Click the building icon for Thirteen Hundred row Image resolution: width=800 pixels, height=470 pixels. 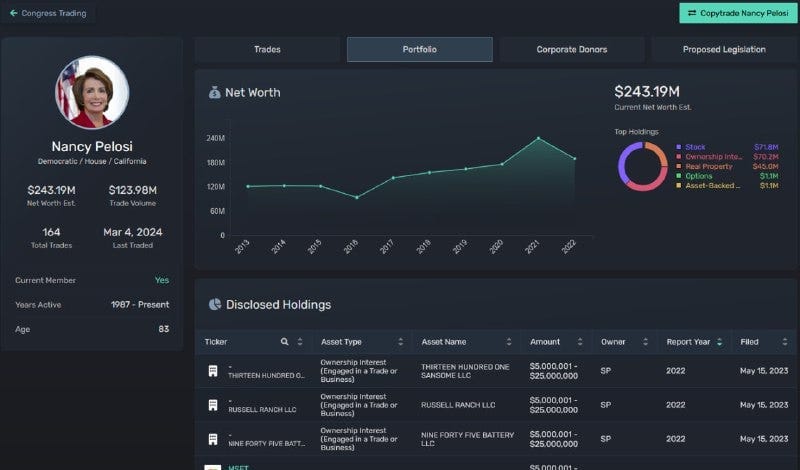(213, 371)
